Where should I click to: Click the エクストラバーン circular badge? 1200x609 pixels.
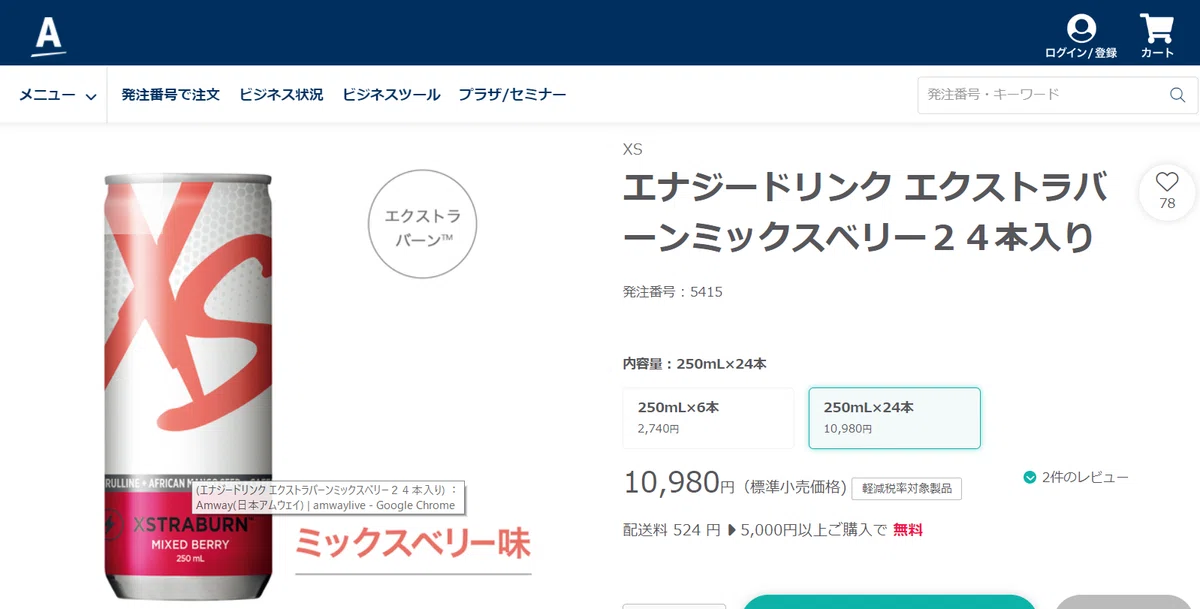(423, 224)
